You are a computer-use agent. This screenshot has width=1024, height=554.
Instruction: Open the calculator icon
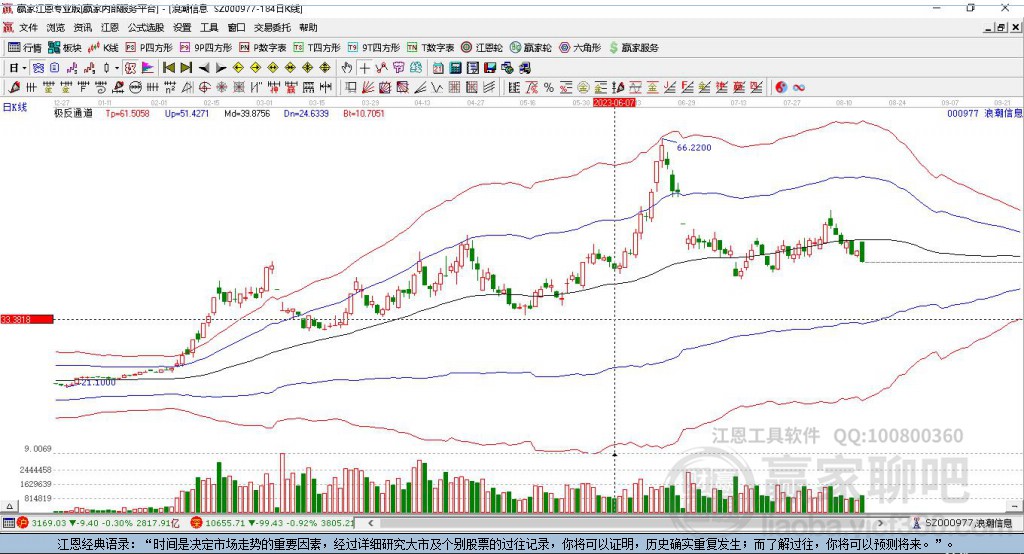pos(455,68)
